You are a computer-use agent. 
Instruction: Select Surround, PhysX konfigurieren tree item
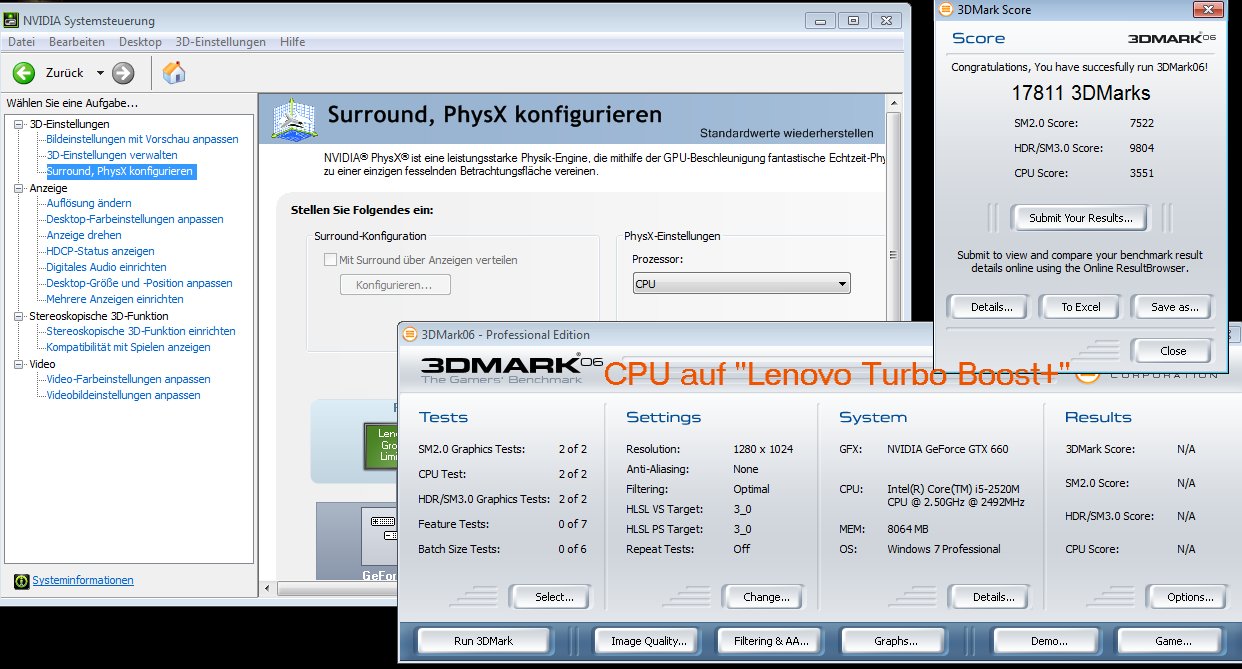120,171
